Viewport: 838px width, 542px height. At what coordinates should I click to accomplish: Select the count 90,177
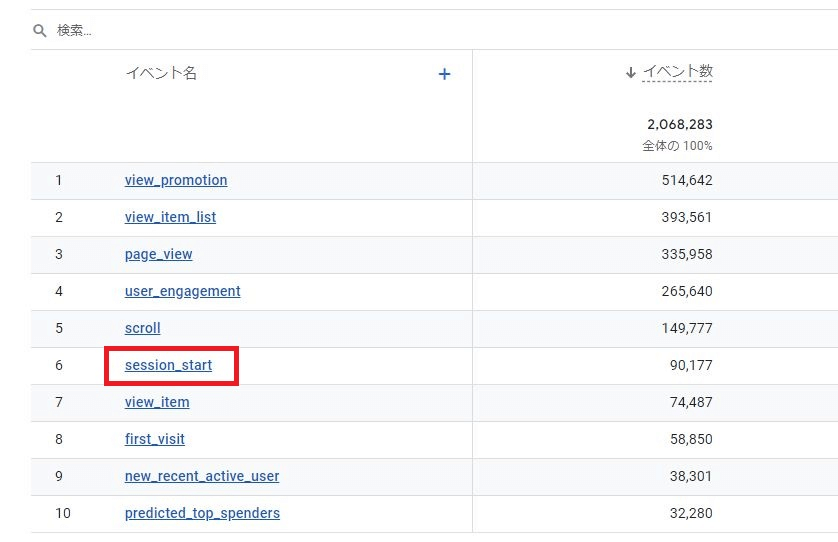[691, 365]
